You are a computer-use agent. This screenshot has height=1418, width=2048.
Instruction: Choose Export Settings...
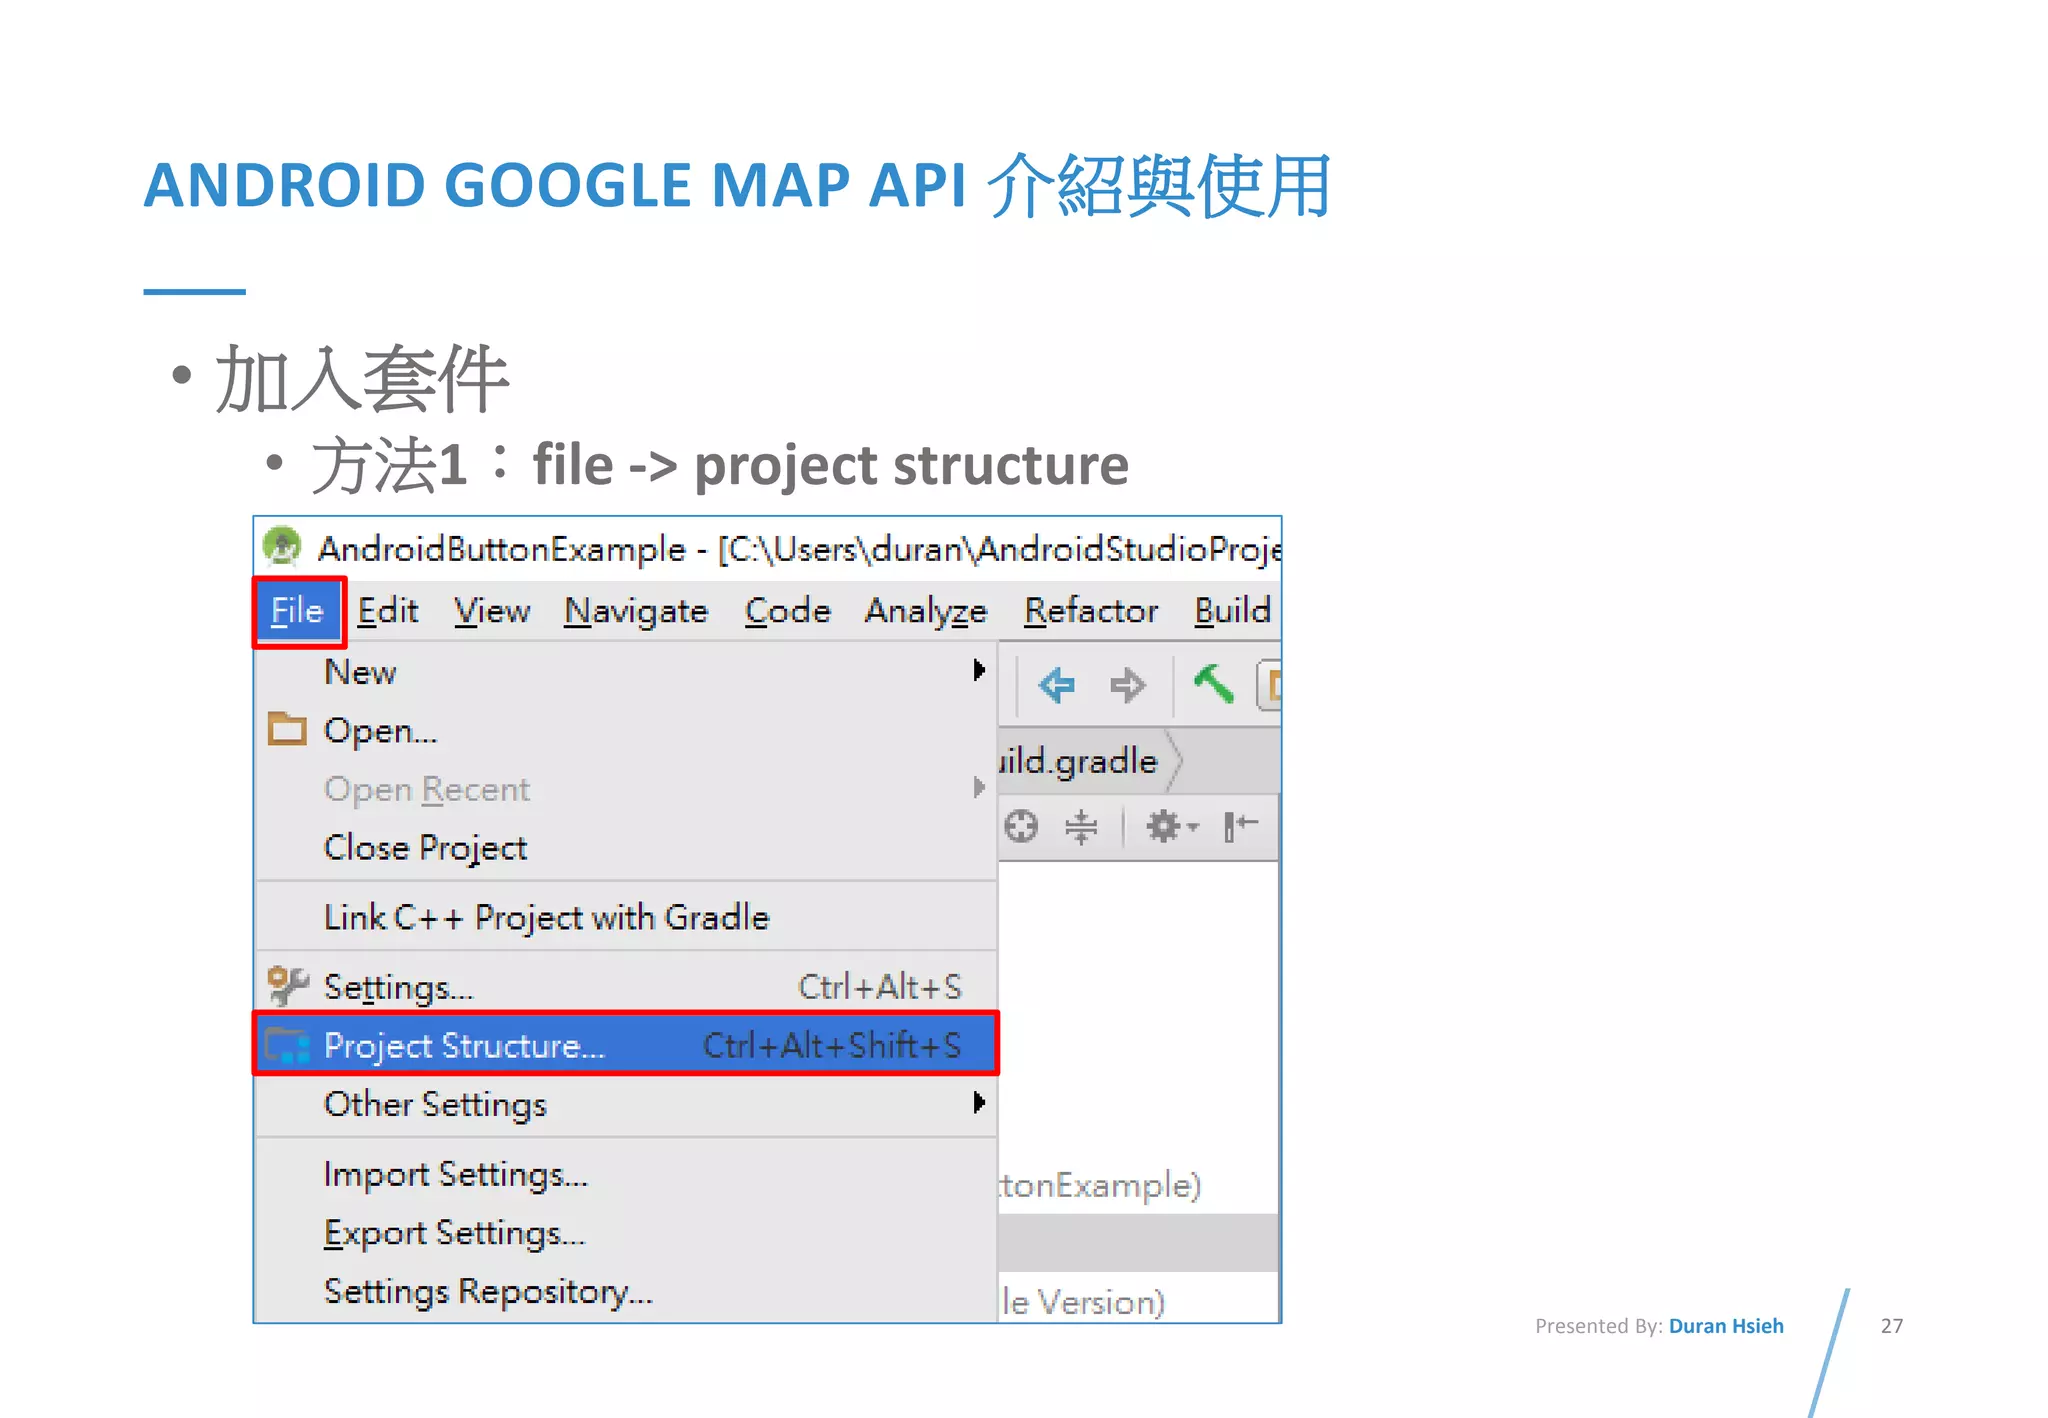coord(626,1233)
